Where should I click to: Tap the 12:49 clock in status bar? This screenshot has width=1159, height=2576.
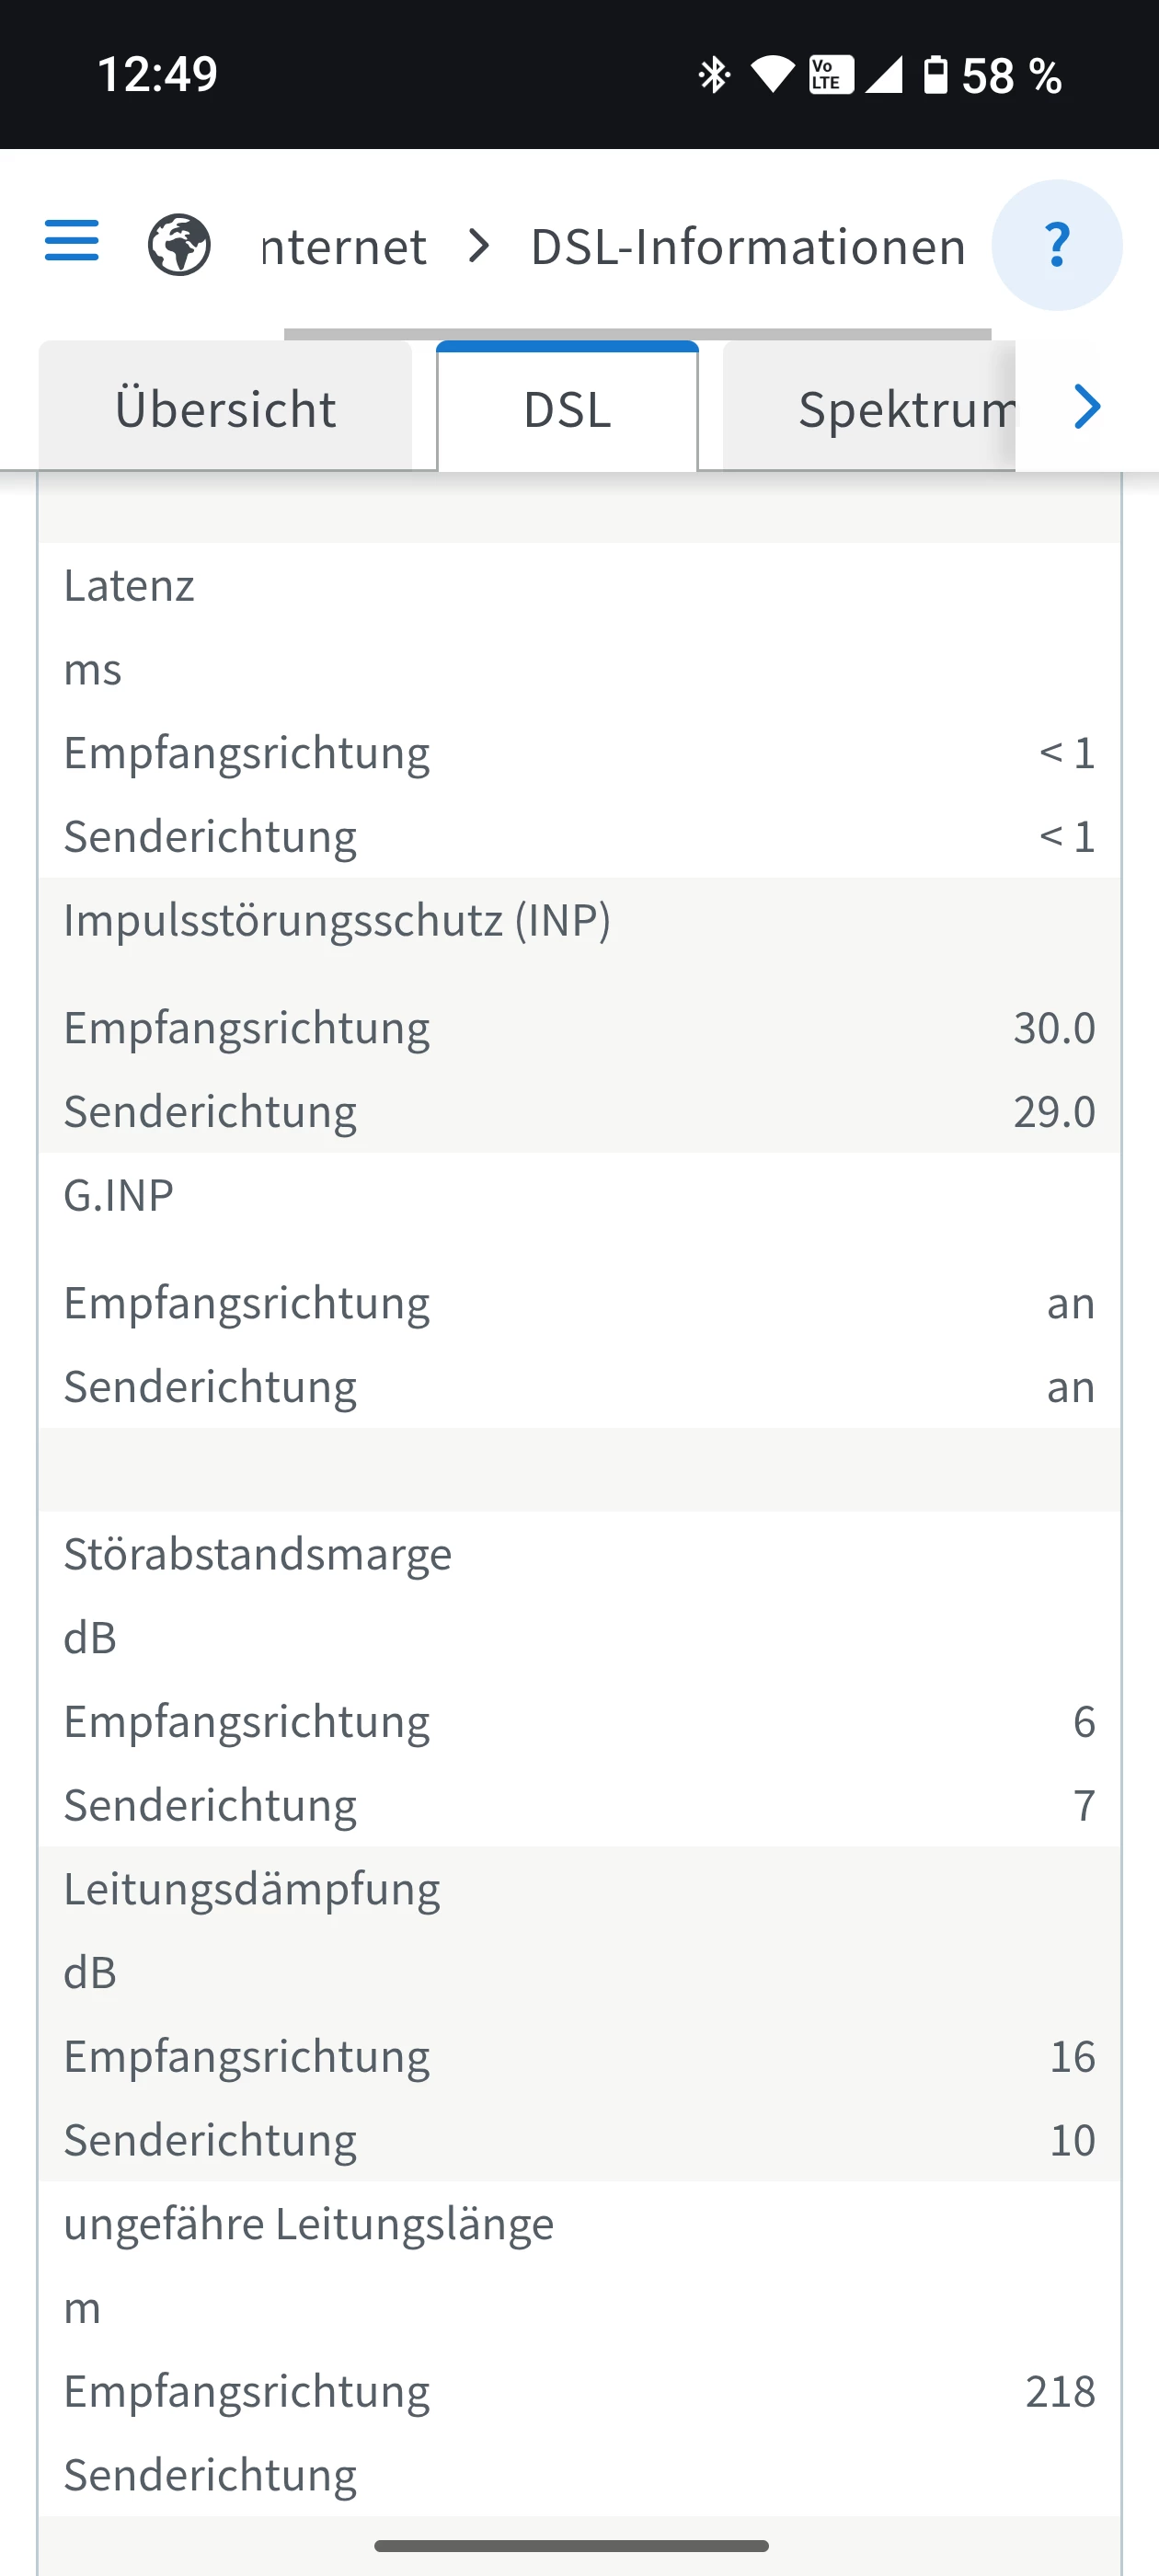157,75
